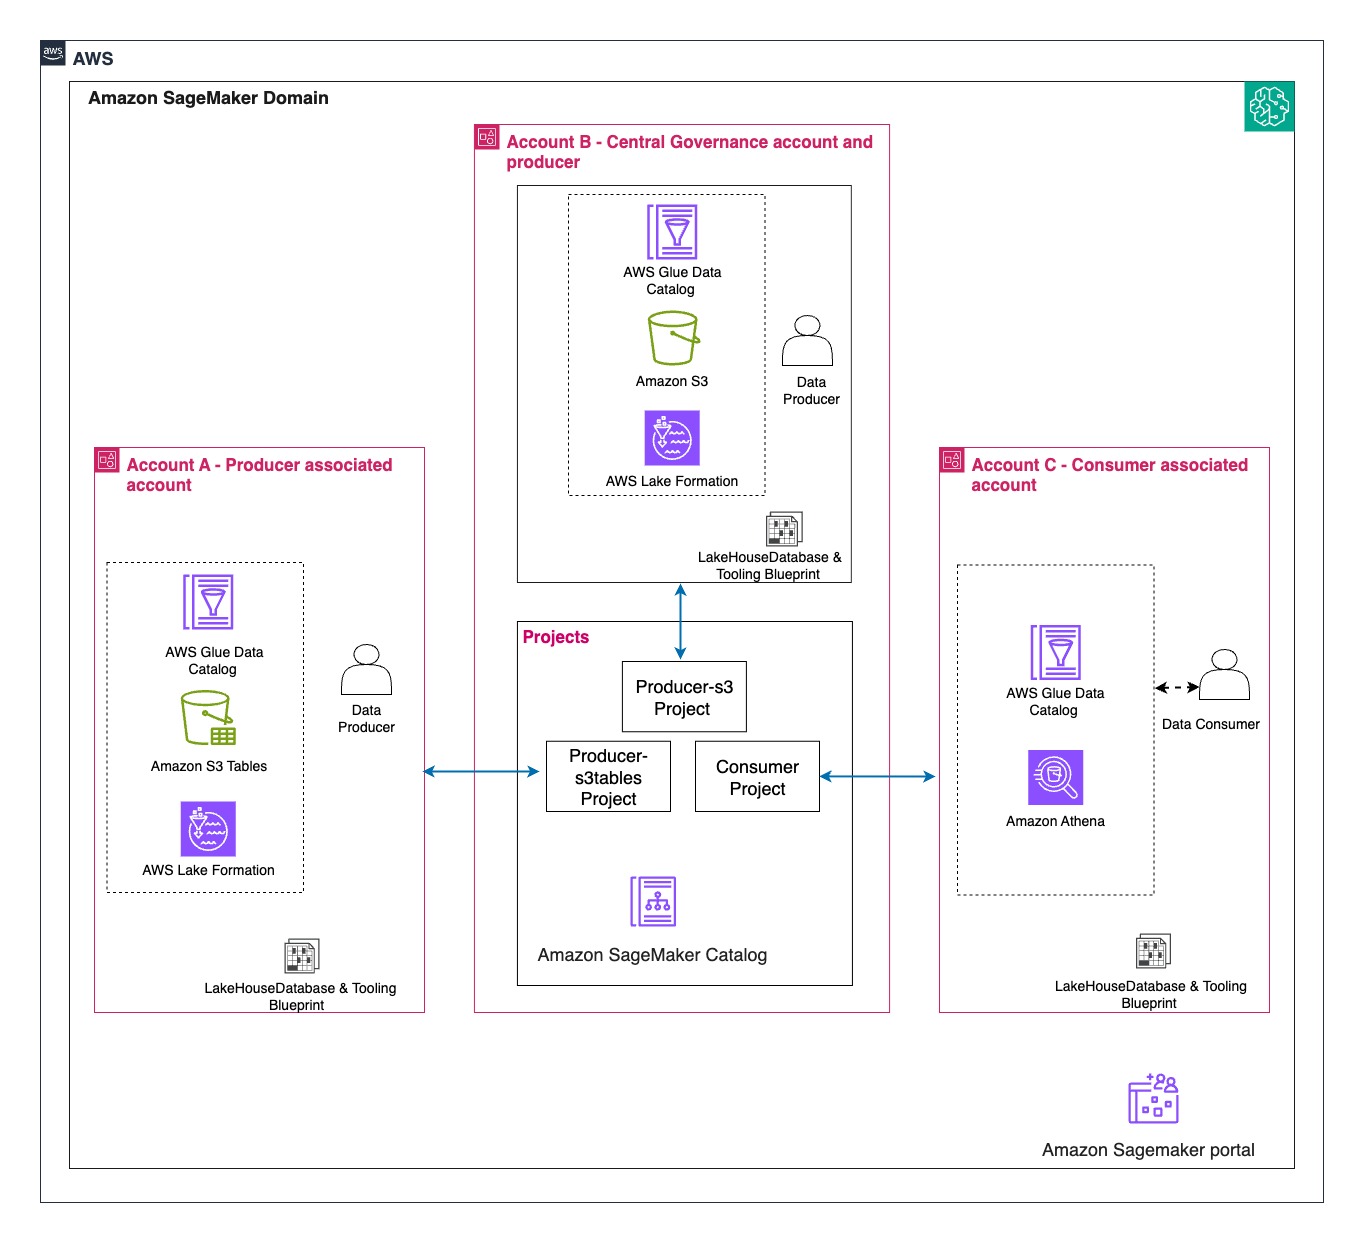Select the Data Consumer user icon
Viewport: 1364px width, 1243px height.
[x=1224, y=675]
